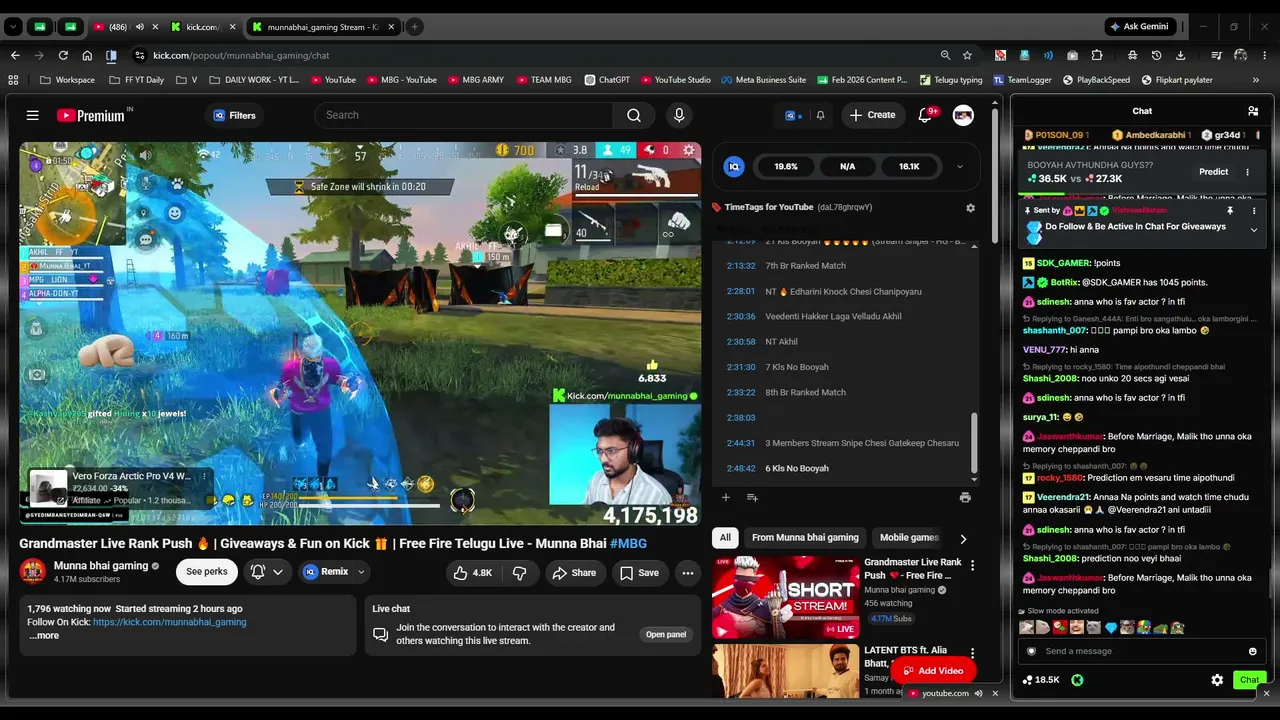
Task: Share the live stream video
Action: pyautogui.click(x=574, y=573)
